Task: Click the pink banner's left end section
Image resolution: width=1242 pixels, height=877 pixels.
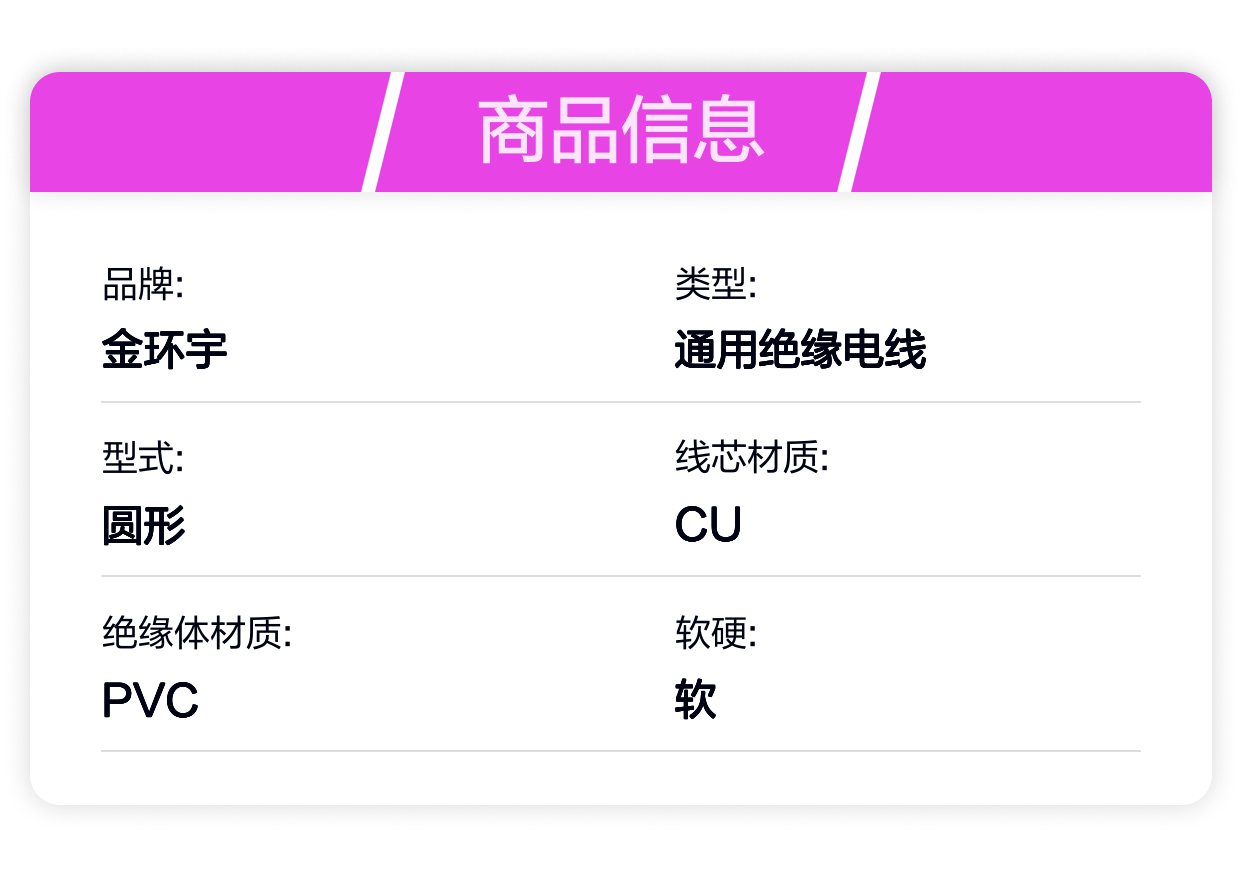Action: coord(200,131)
